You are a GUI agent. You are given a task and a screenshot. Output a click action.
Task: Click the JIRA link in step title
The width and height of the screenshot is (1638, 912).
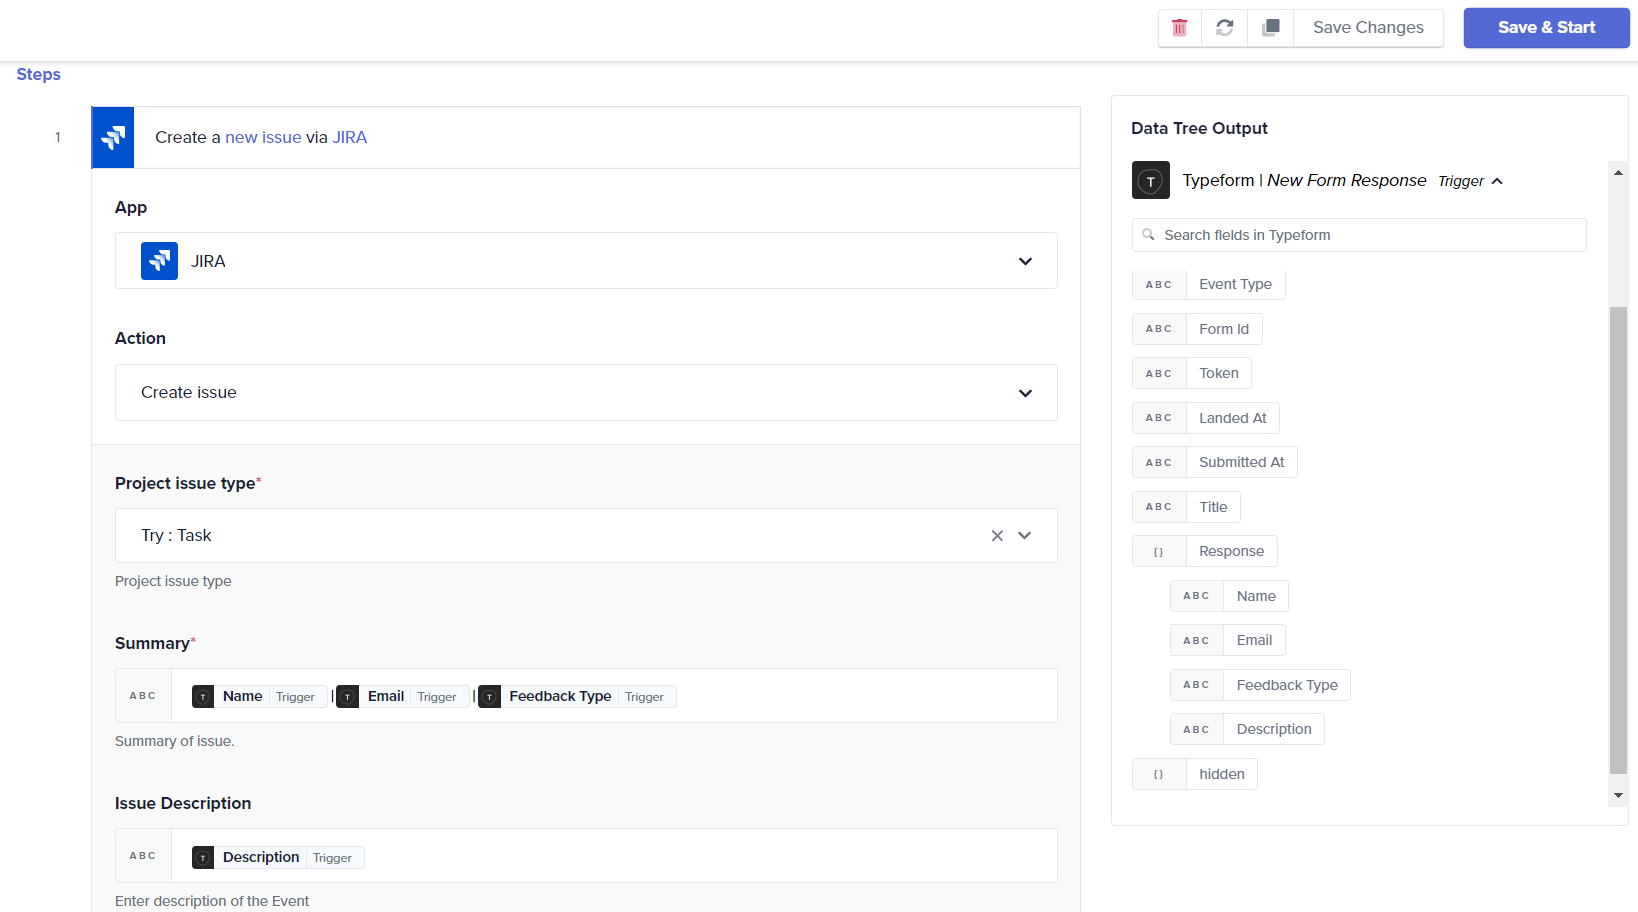350,137
